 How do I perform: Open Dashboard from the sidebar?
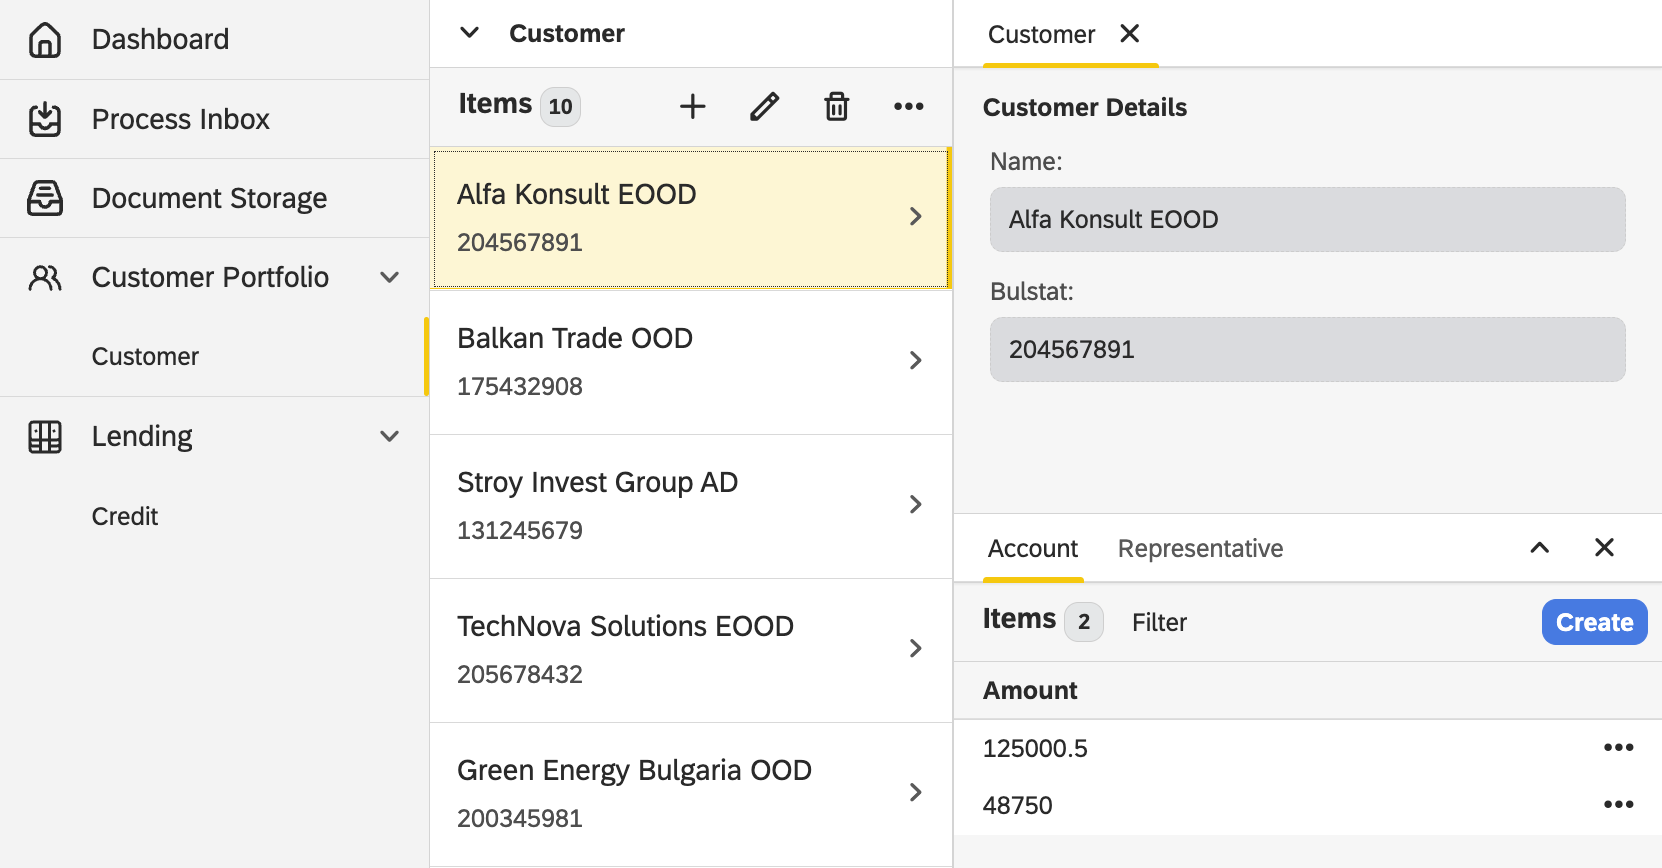(x=160, y=40)
